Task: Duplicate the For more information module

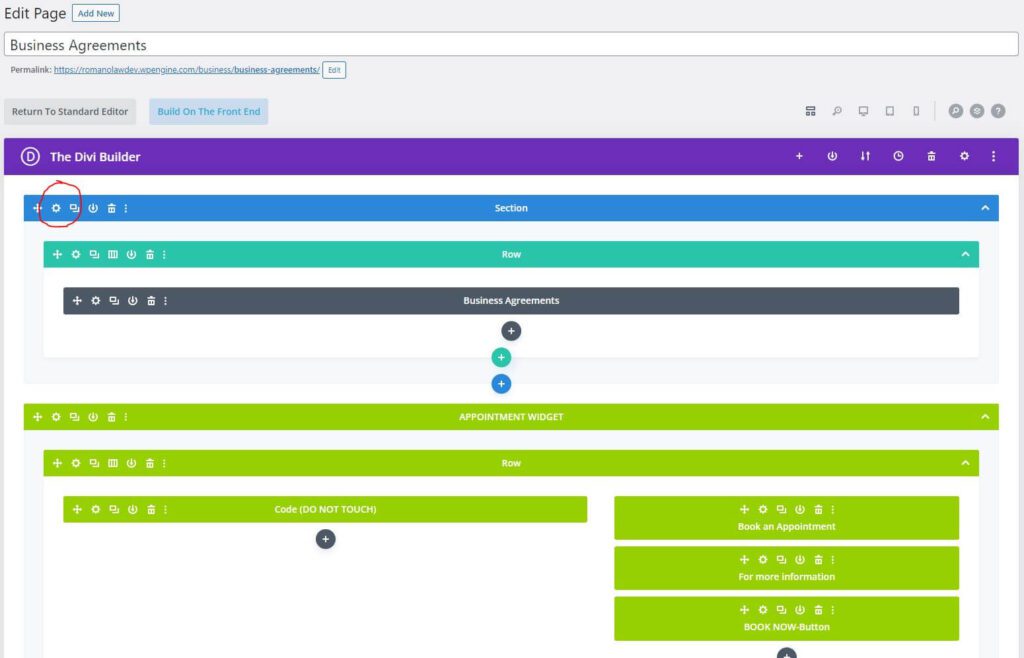Action: (782, 560)
